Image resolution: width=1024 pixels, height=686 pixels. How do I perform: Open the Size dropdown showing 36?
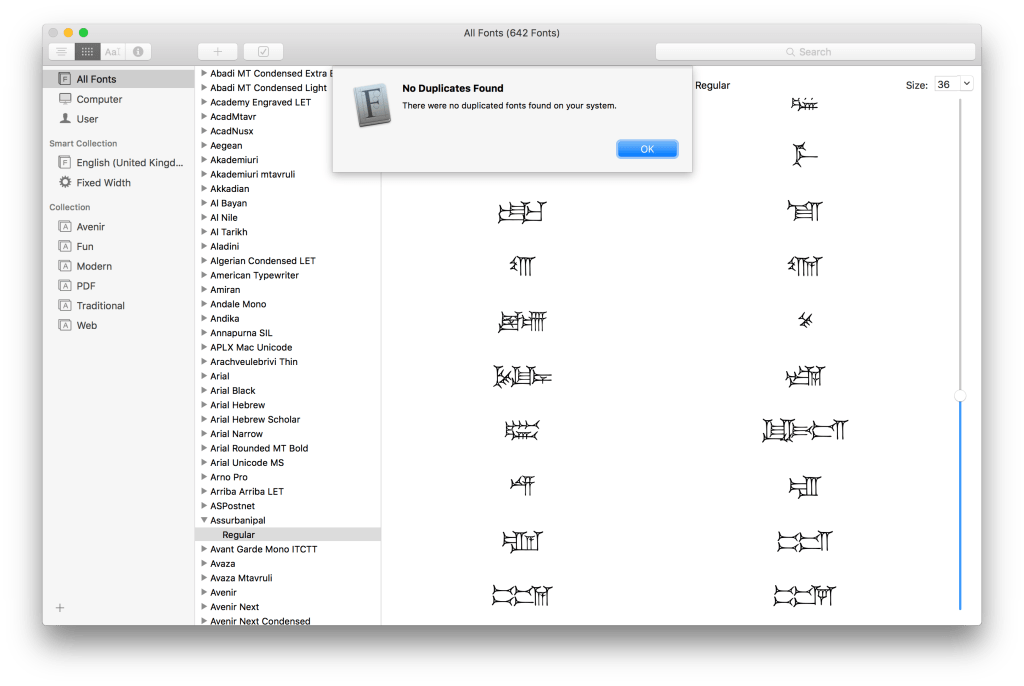click(953, 85)
